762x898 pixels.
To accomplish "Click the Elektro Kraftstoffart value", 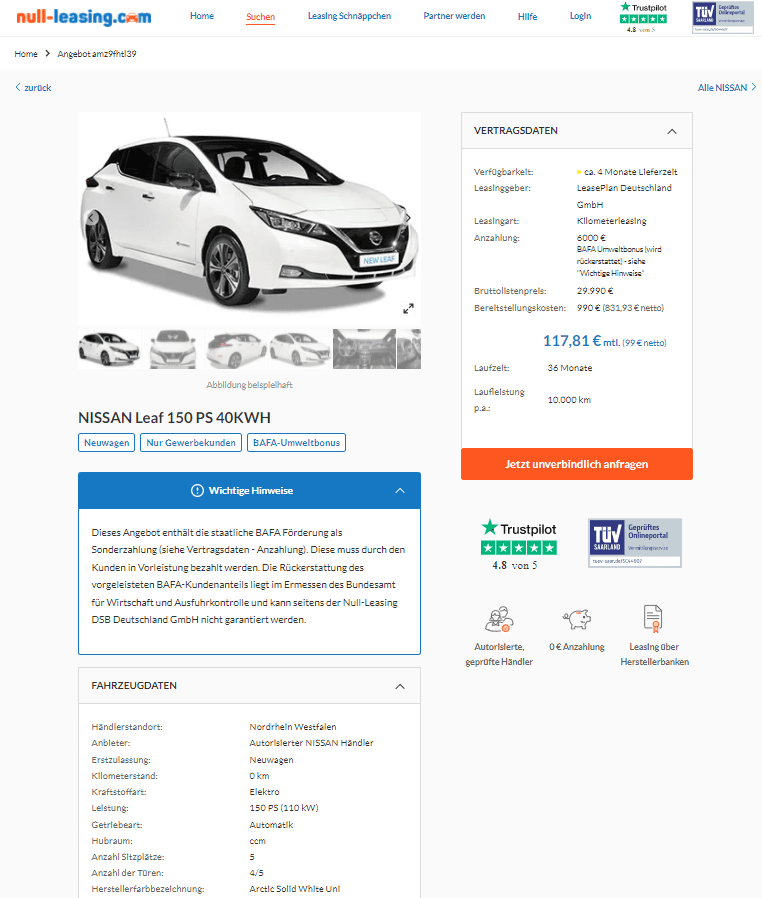I will [x=264, y=792].
